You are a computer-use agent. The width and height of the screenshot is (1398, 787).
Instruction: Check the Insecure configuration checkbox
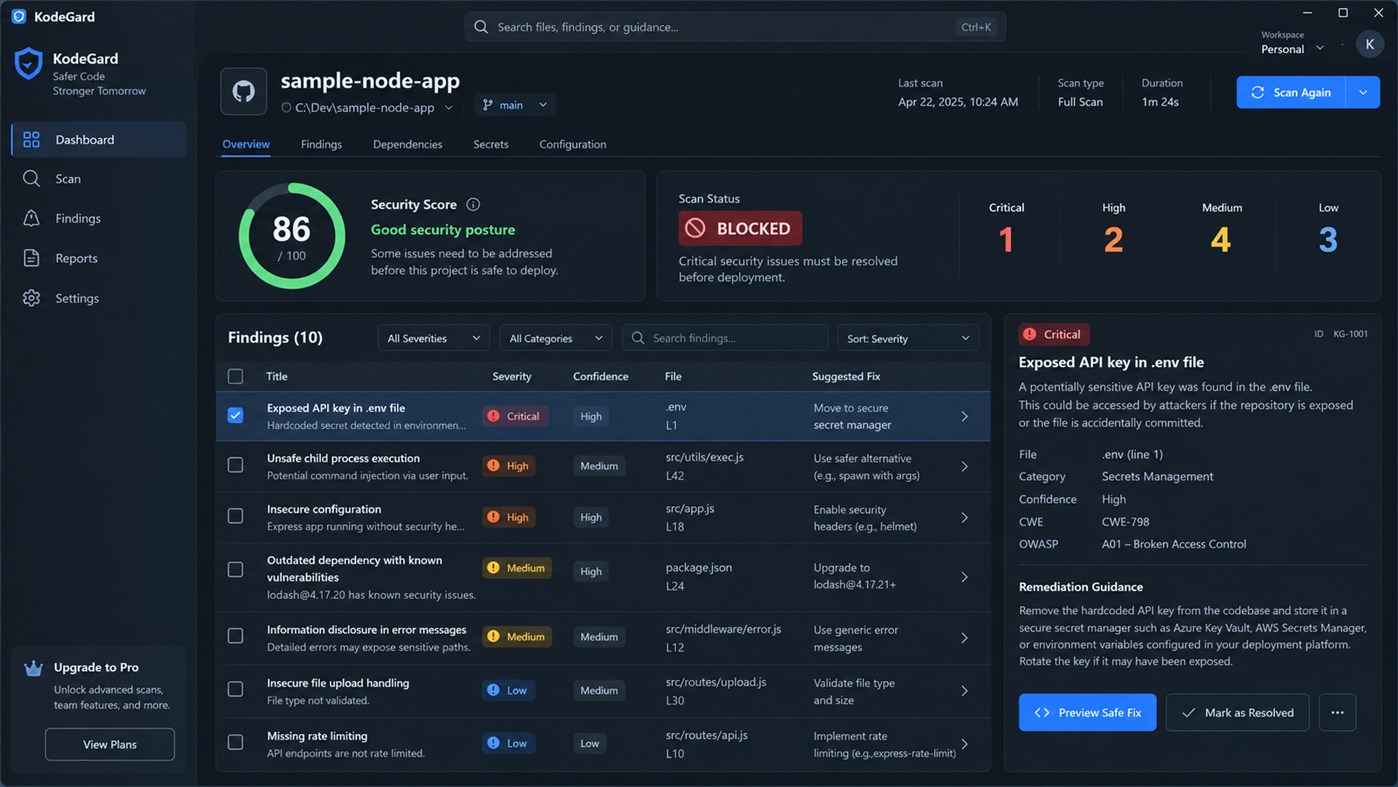[x=235, y=516]
